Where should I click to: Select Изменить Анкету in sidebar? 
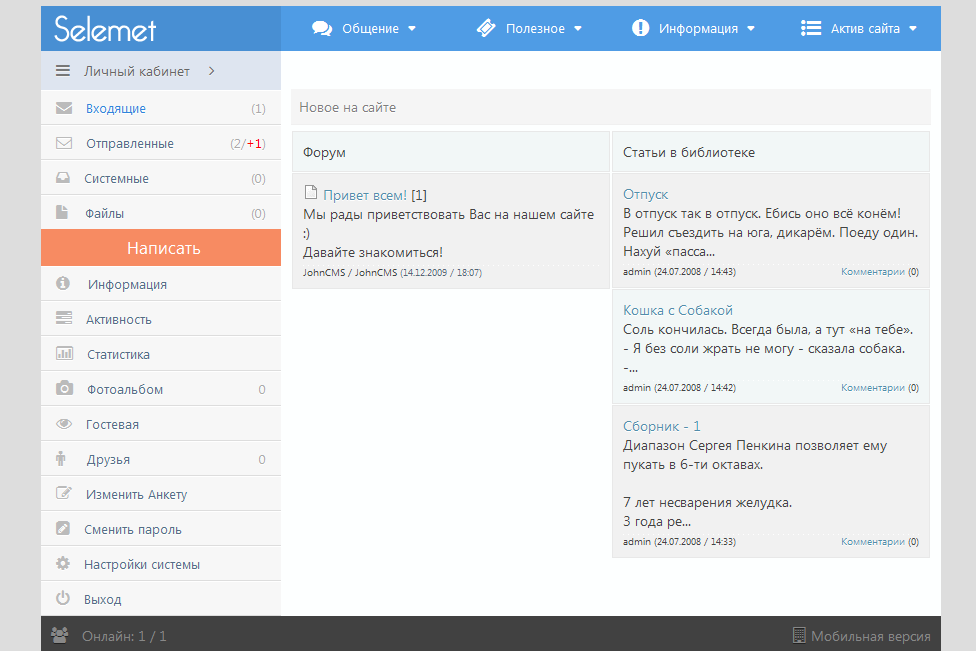(x=136, y=494)
